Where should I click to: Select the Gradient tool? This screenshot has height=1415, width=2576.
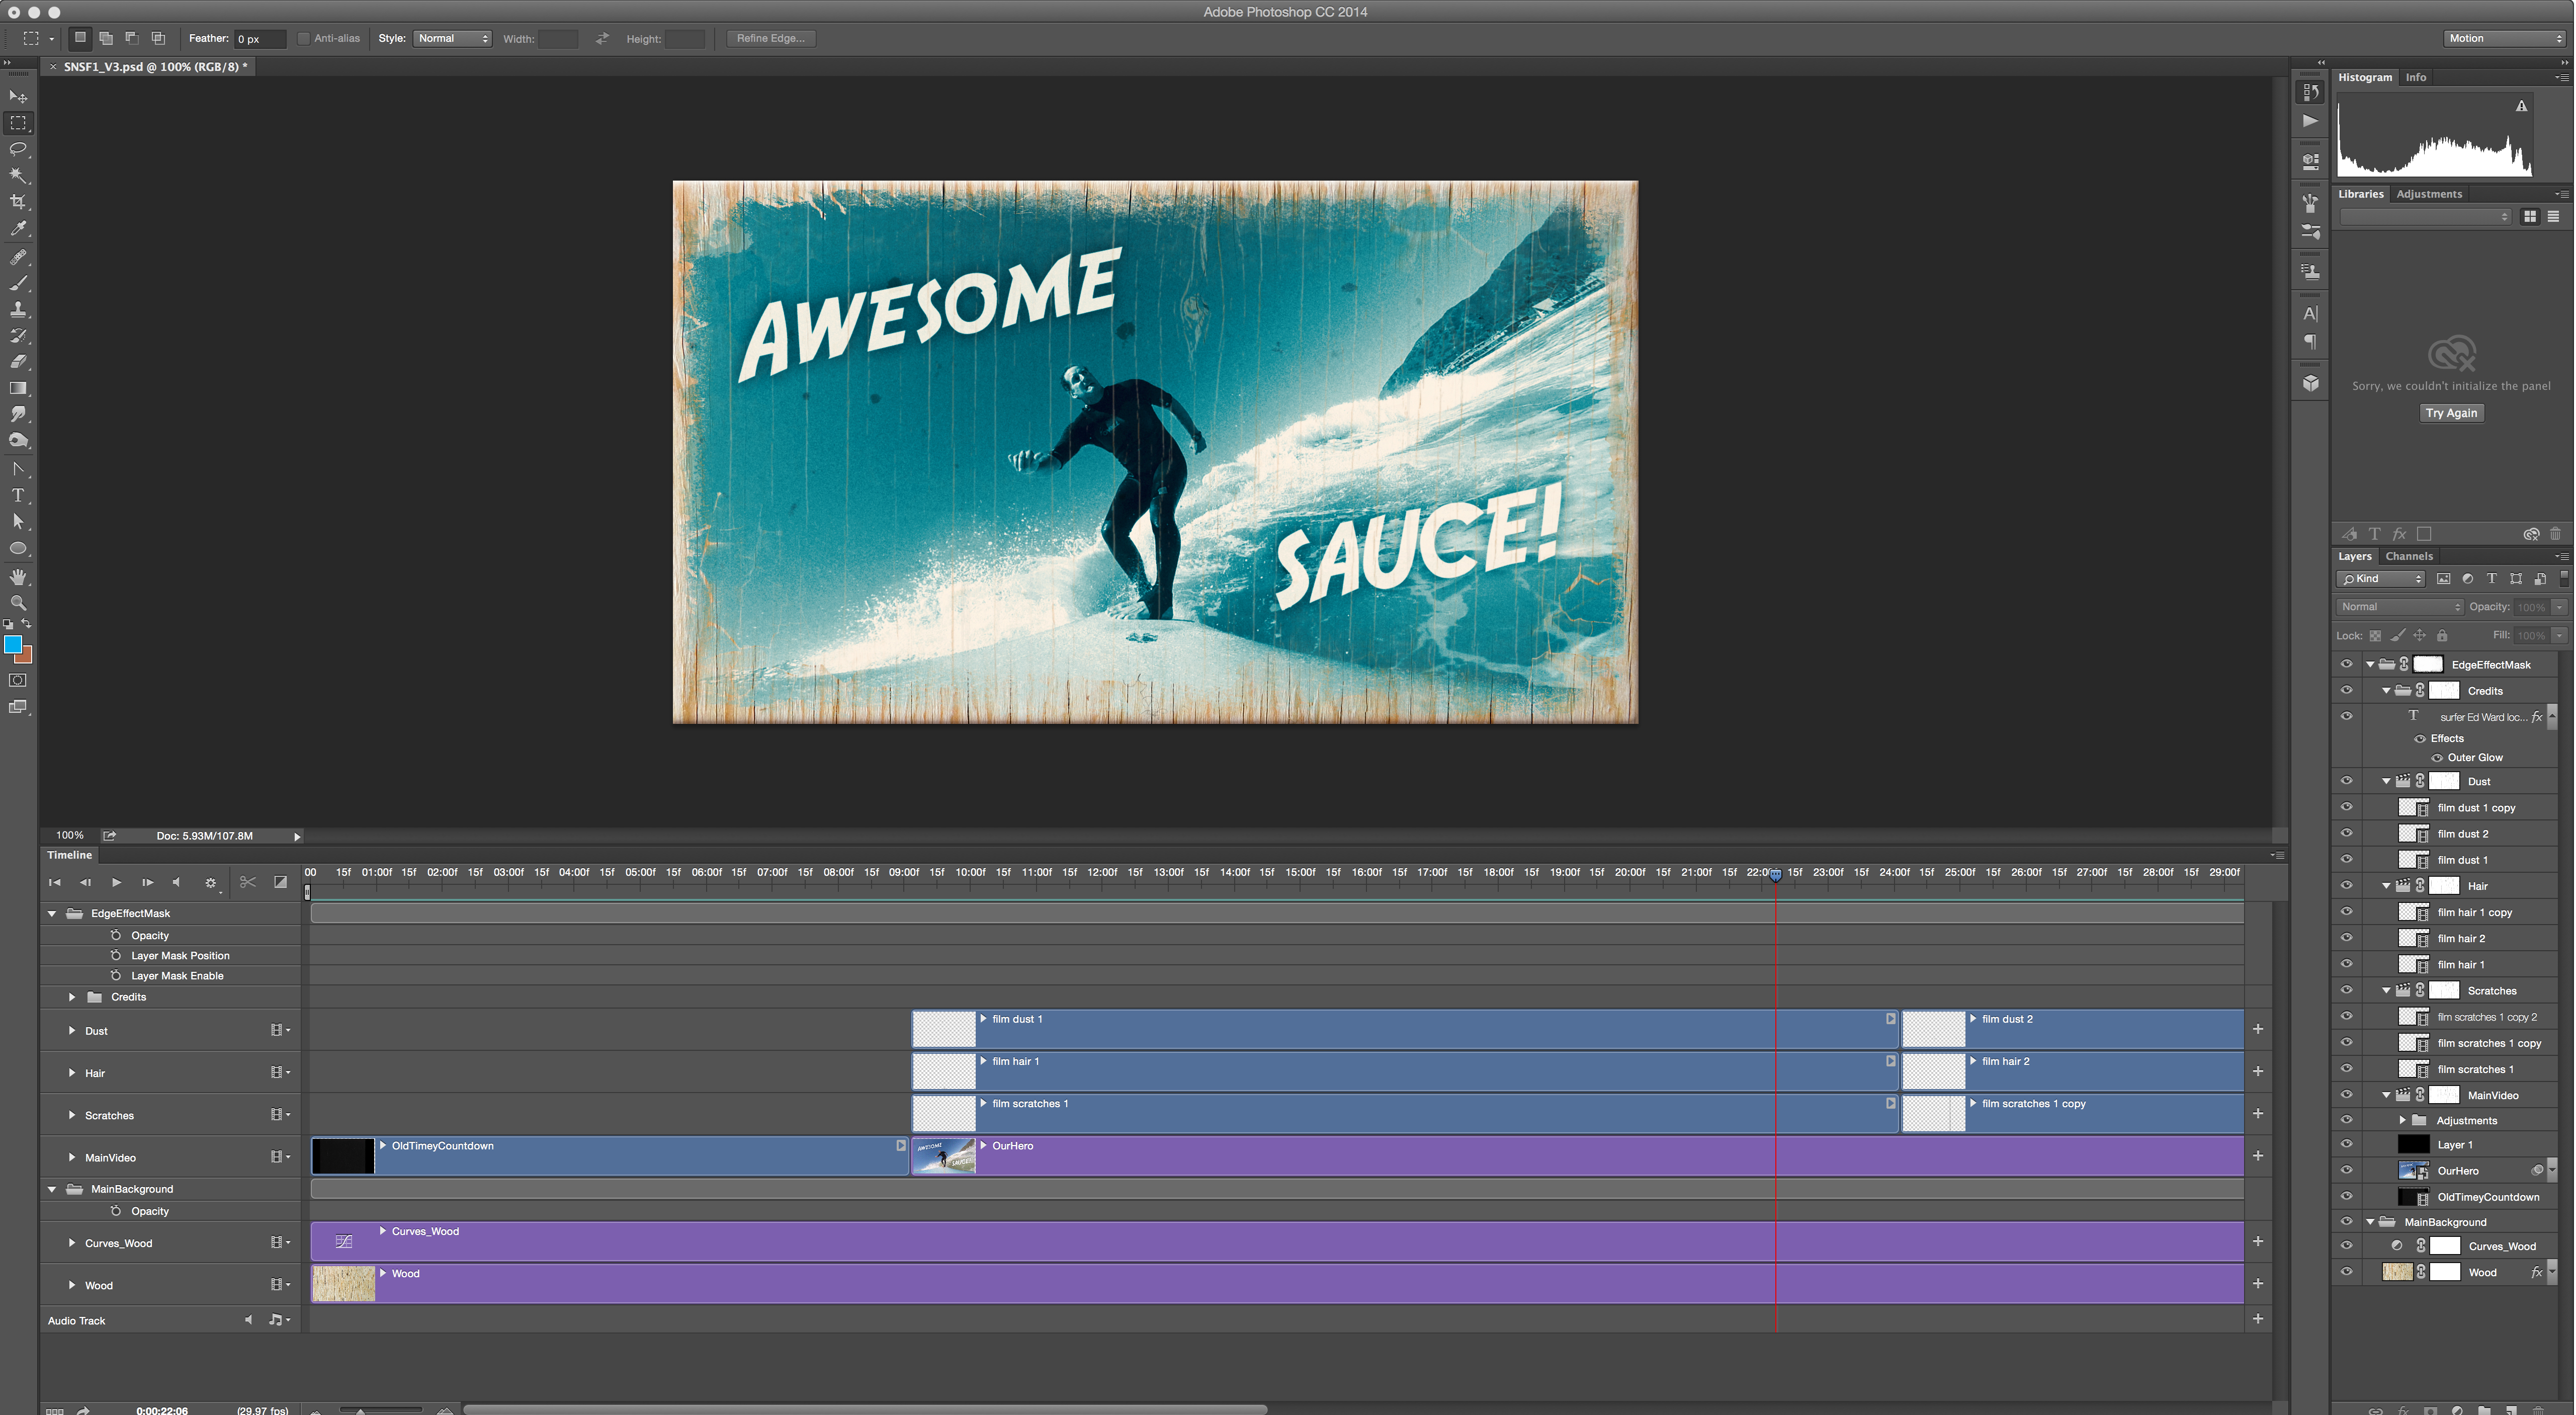(18, 388)
